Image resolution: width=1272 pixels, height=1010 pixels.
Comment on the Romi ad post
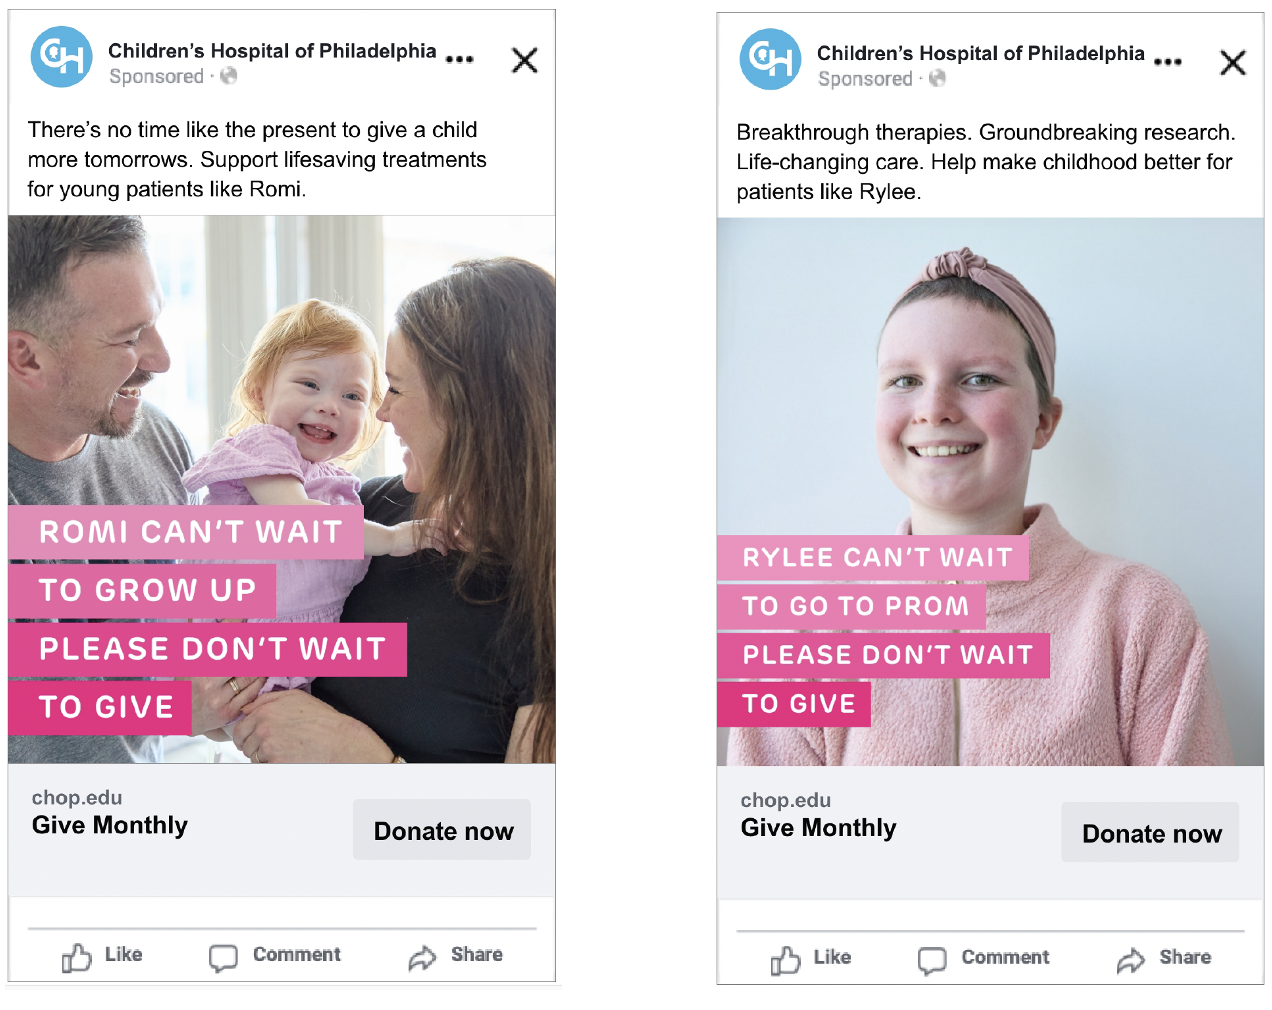[x=275, y=956]
